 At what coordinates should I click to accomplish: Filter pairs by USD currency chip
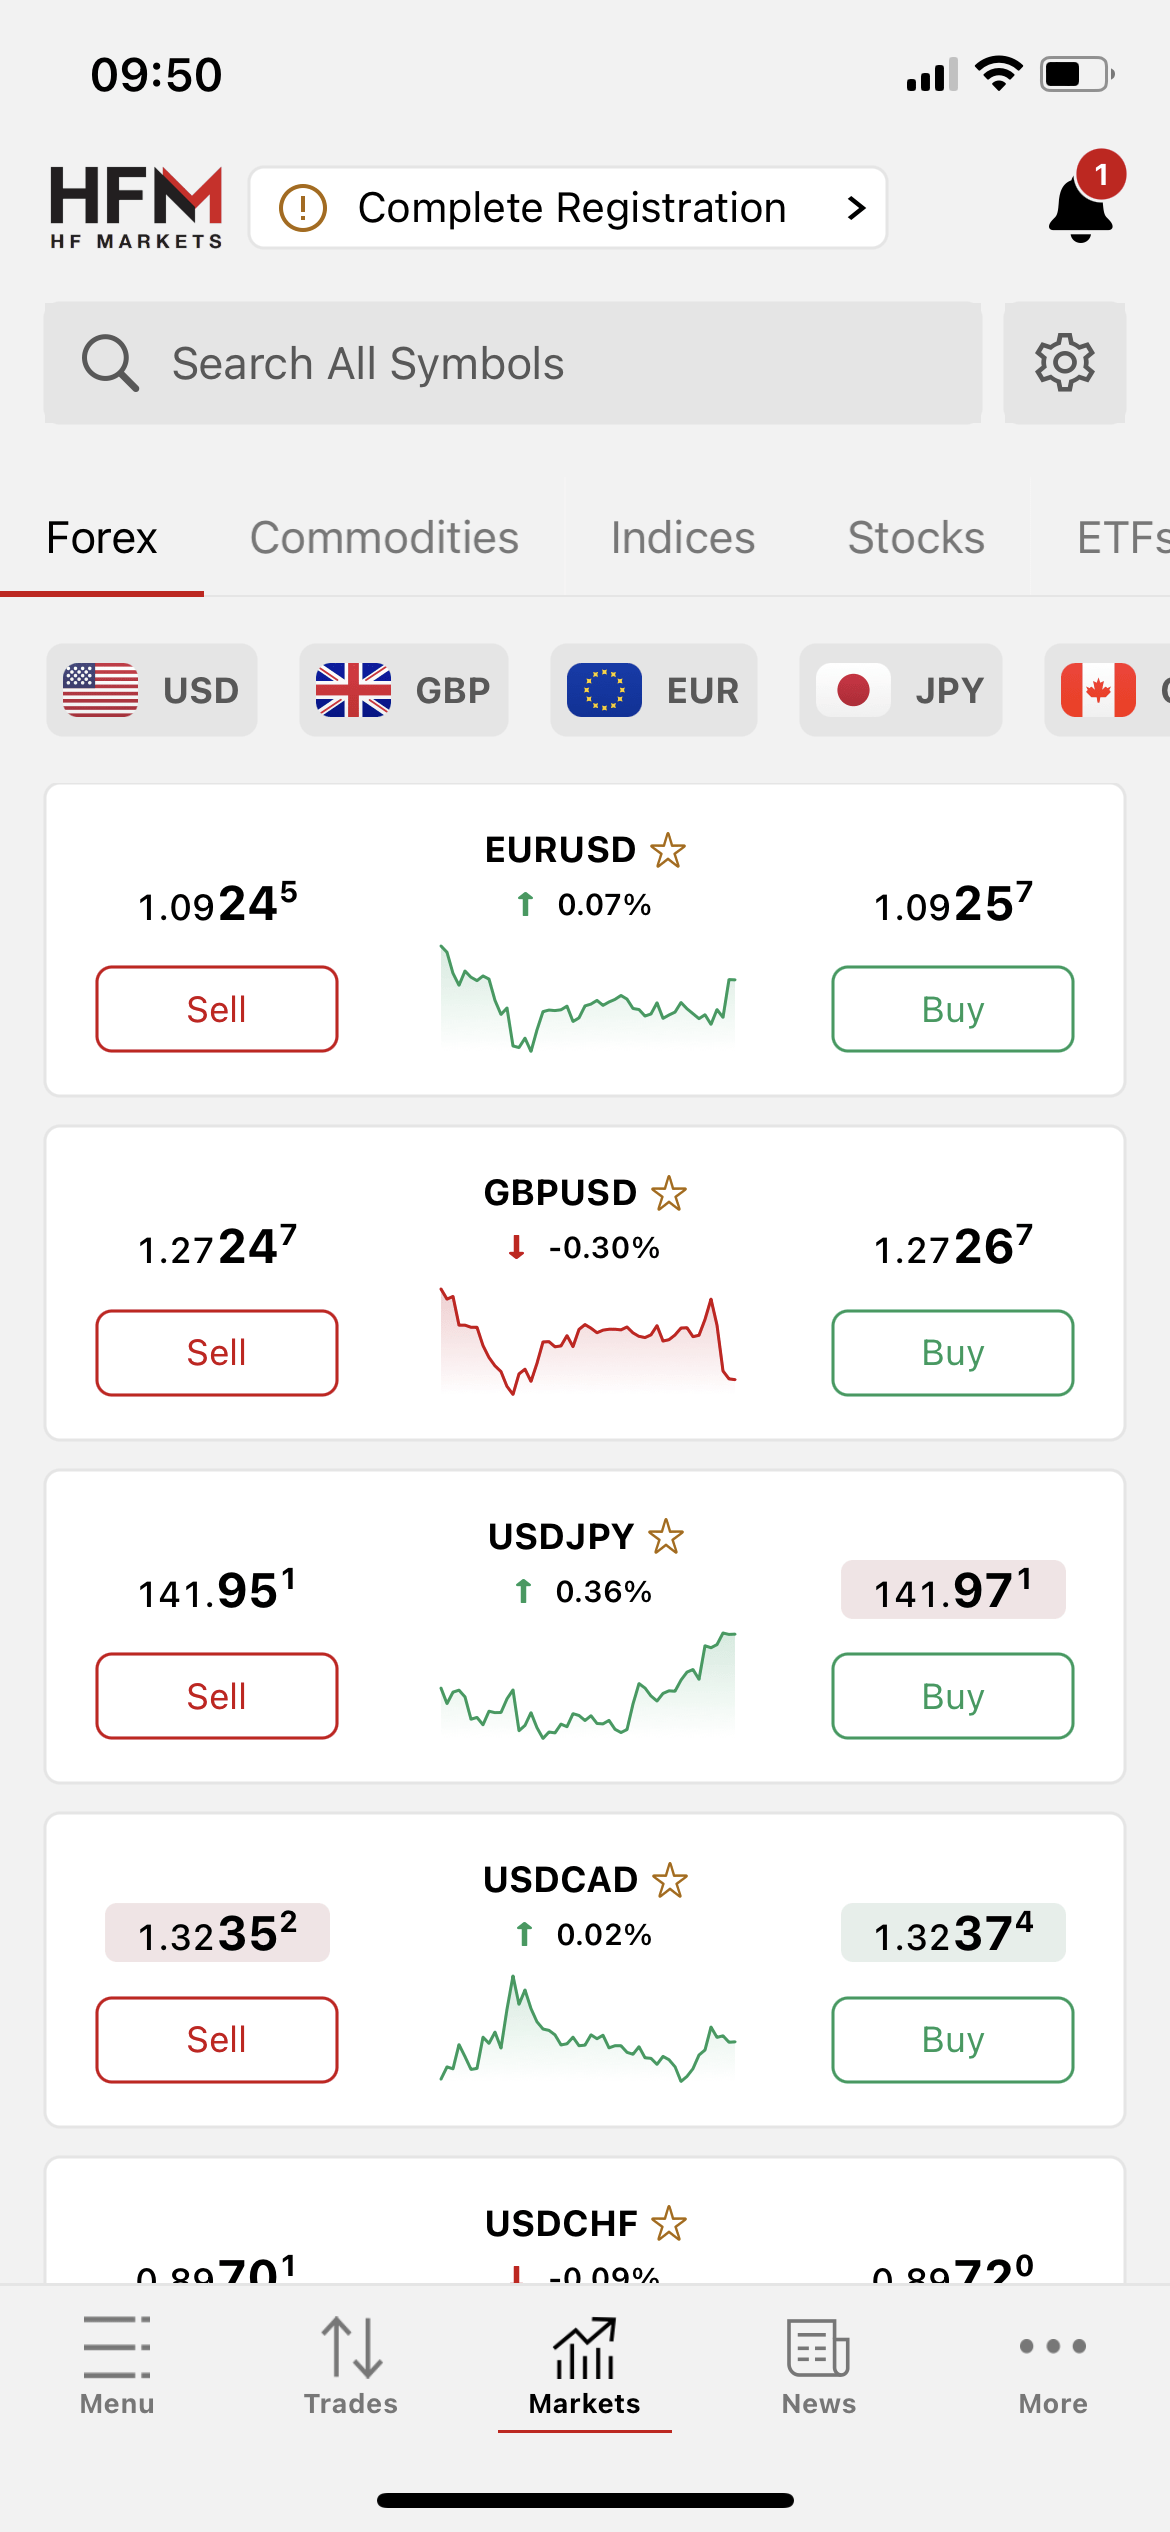click(152, 690)
